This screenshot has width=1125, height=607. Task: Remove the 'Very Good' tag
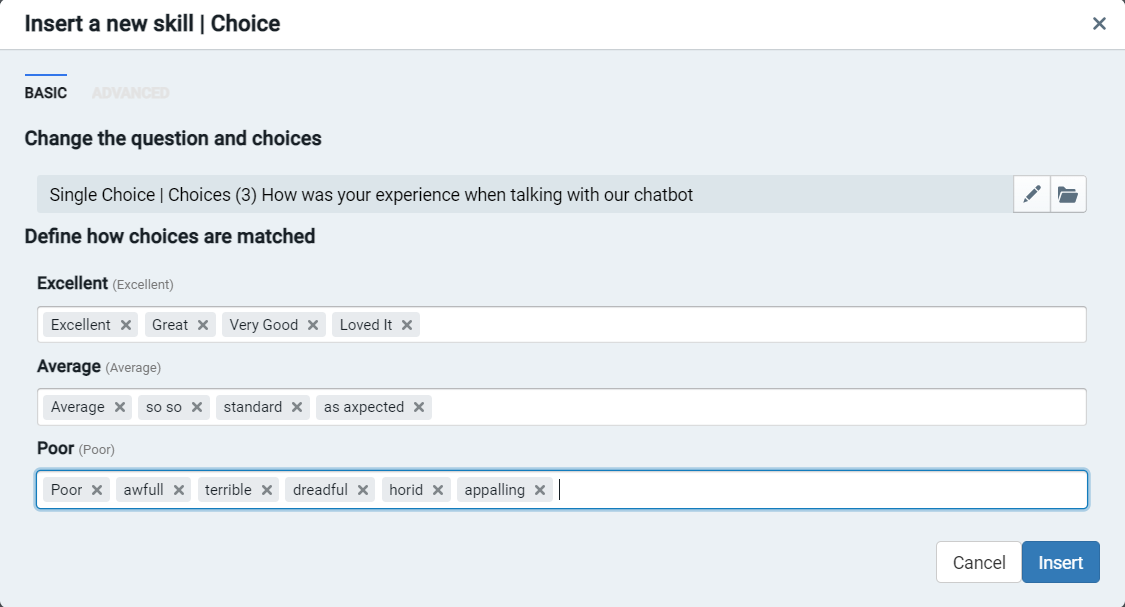[313, 325]
